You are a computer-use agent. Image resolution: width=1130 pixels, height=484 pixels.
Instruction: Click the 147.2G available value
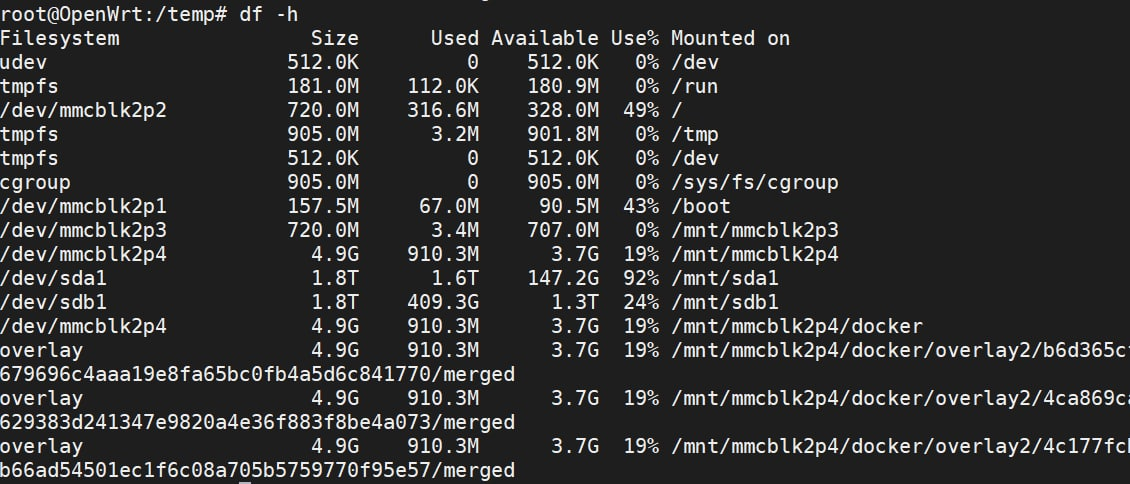(x=563, y=278)
